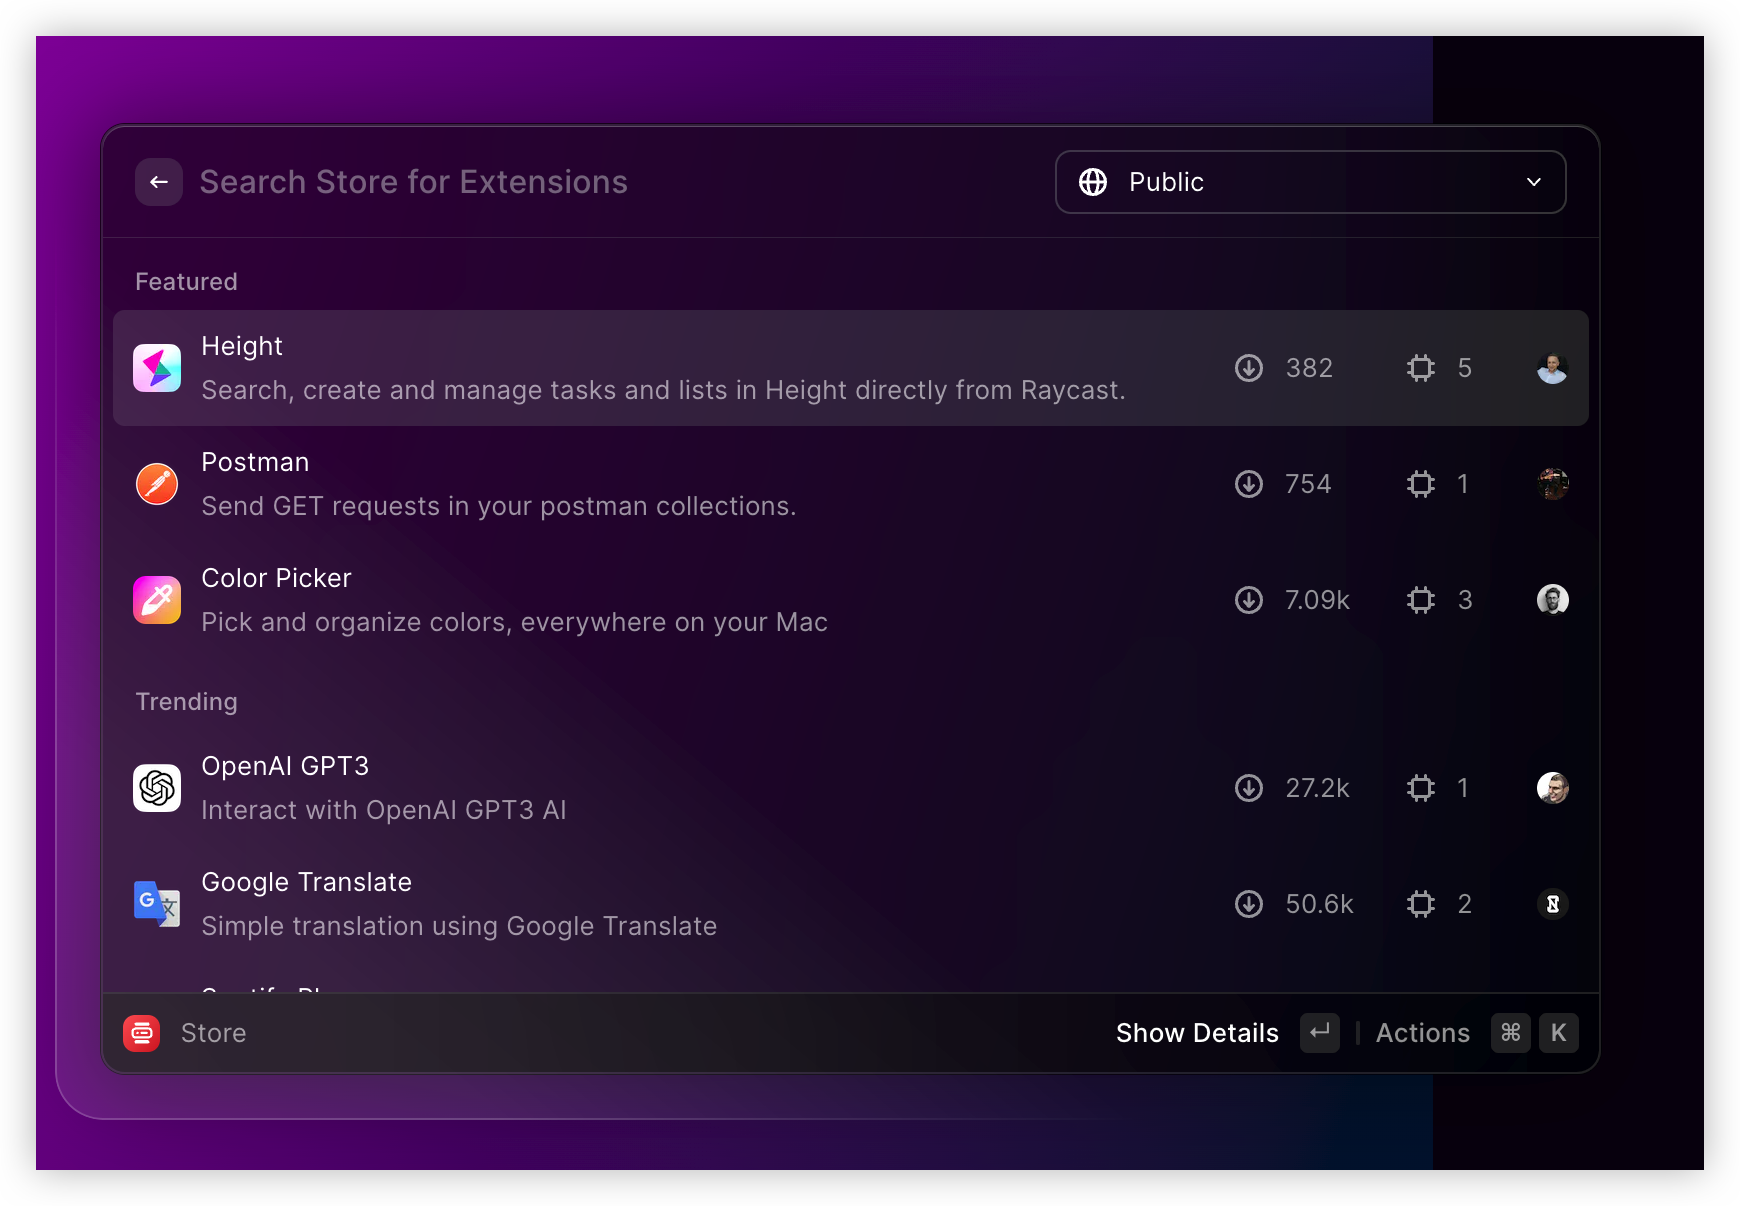Open Color Picker author's avatar

click(1553, 600)
